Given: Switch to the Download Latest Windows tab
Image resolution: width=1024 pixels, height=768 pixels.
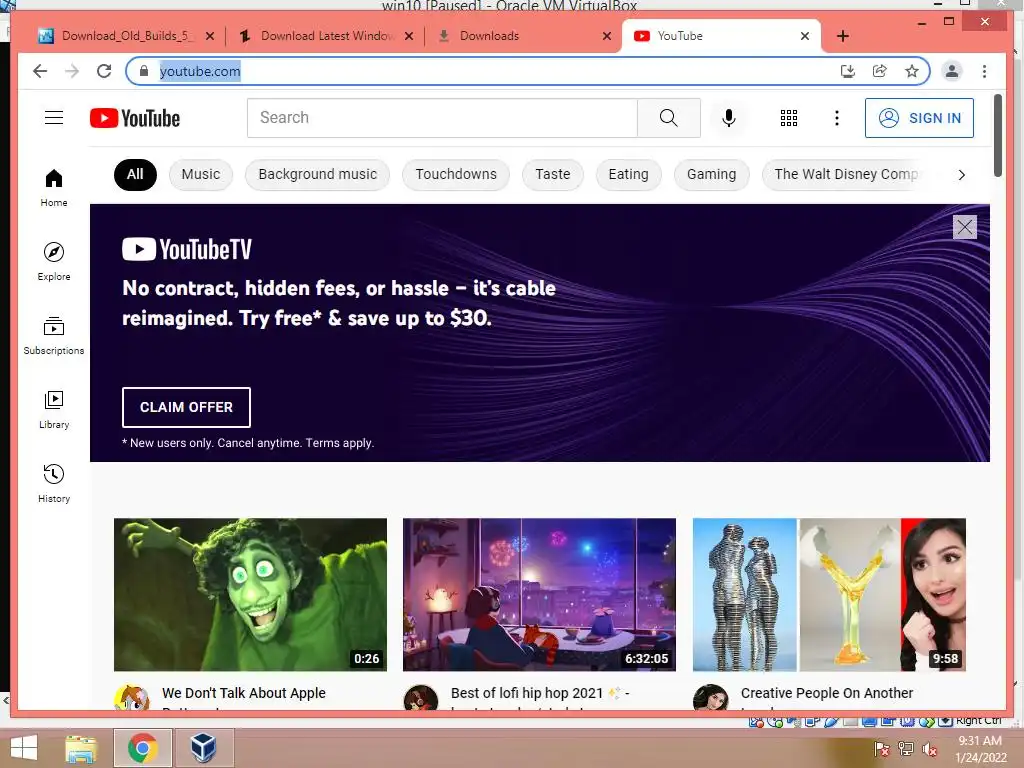Looking at the screenshot, I should click(x=325, y=36).
